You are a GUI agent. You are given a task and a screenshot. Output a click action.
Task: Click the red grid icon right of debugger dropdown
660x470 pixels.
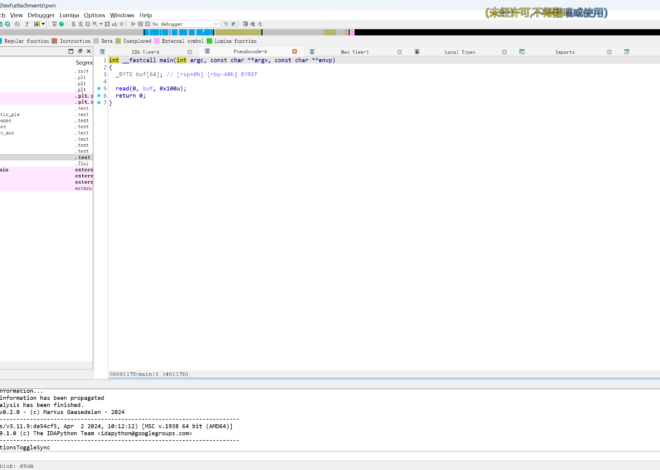(245, 24)
